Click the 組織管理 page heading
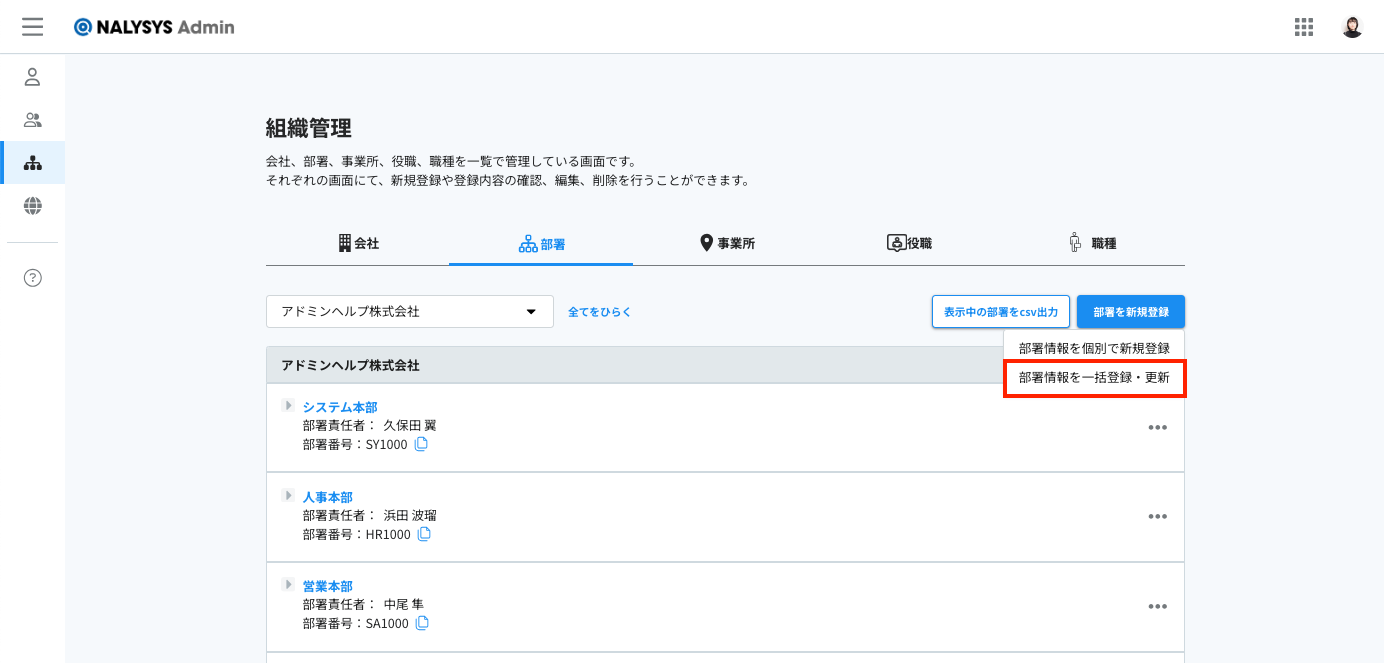 [x=309, y=128]
